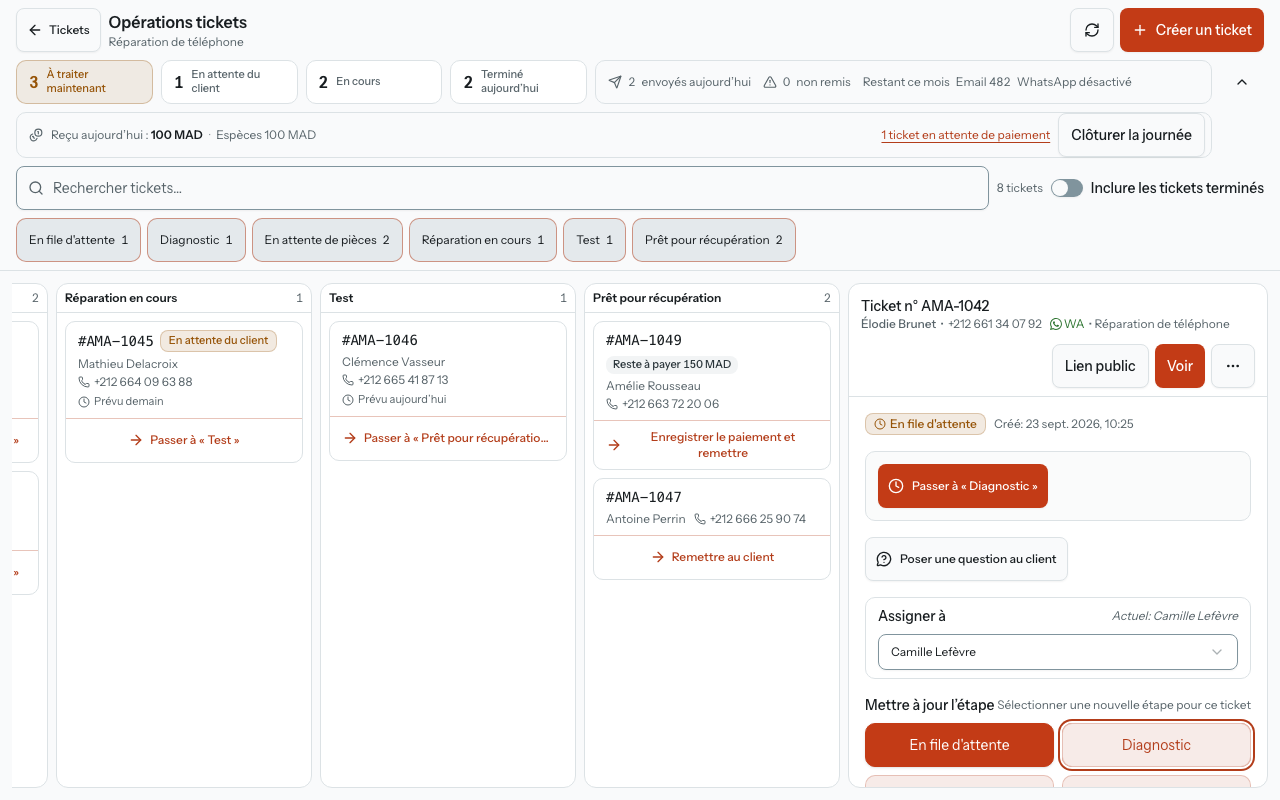
Task: Filter by Réparation en cours chip
Action: [x=483, y=240]
